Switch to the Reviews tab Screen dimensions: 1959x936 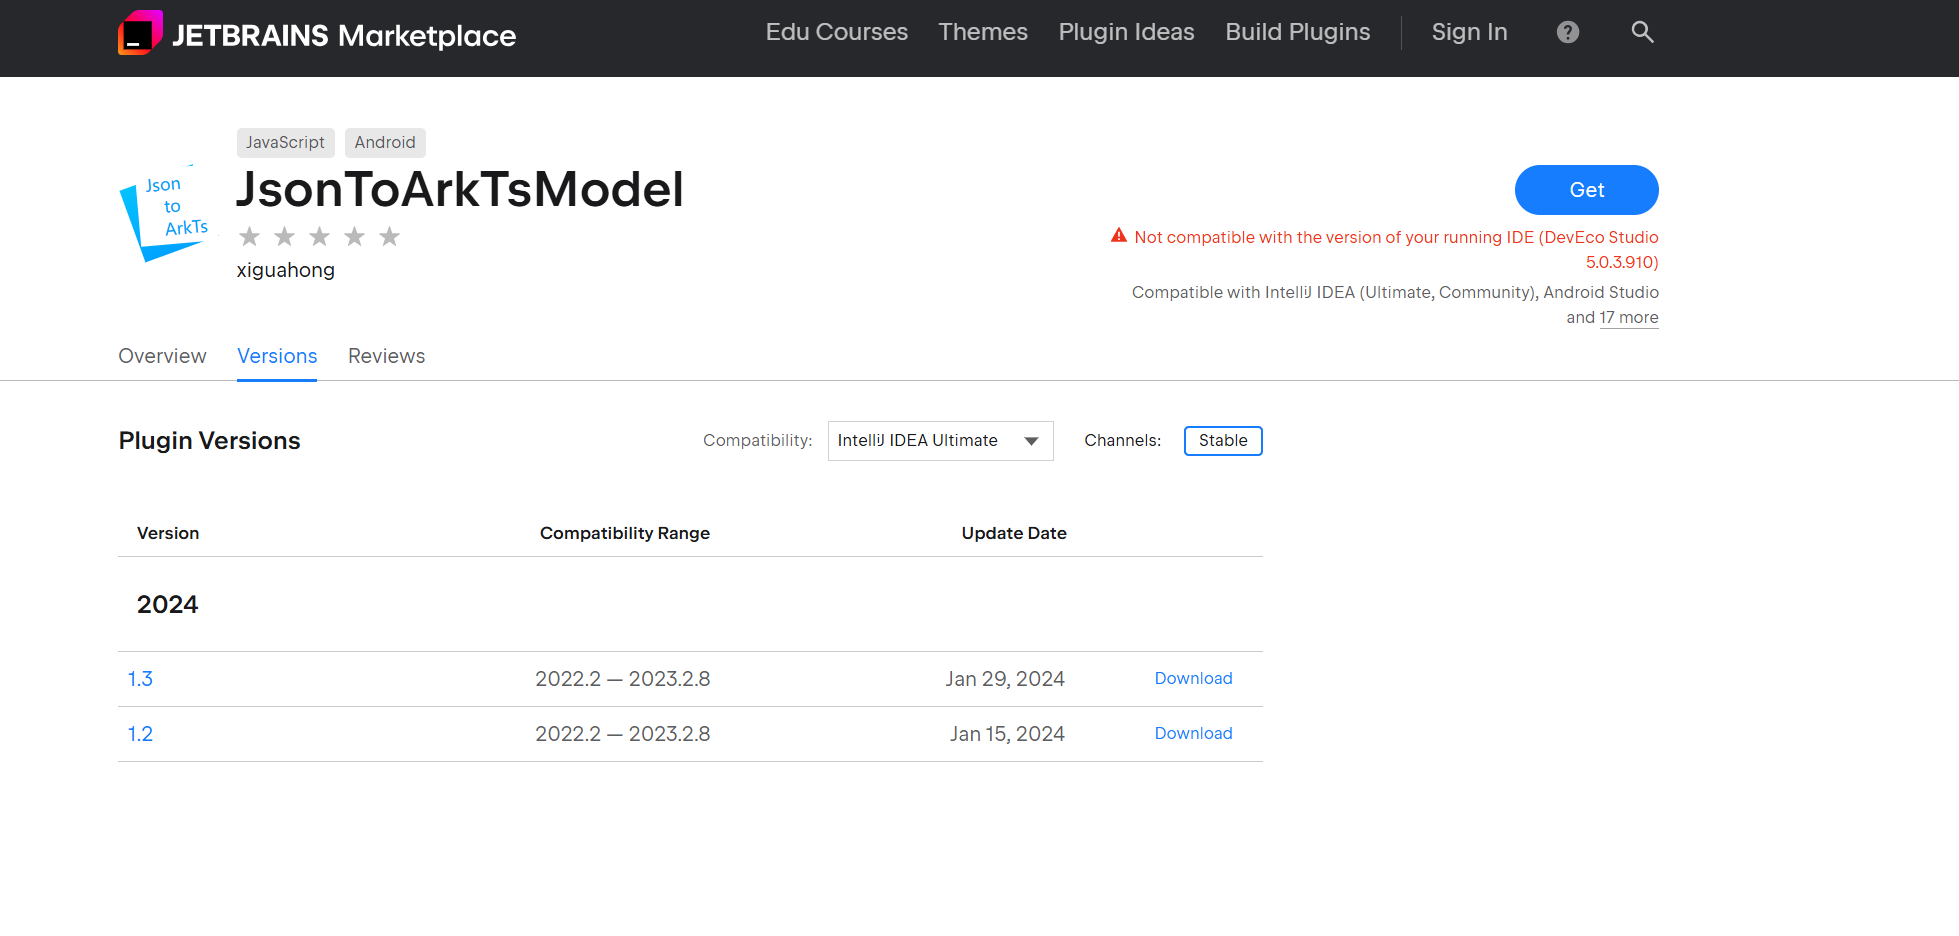coord(386,356)
